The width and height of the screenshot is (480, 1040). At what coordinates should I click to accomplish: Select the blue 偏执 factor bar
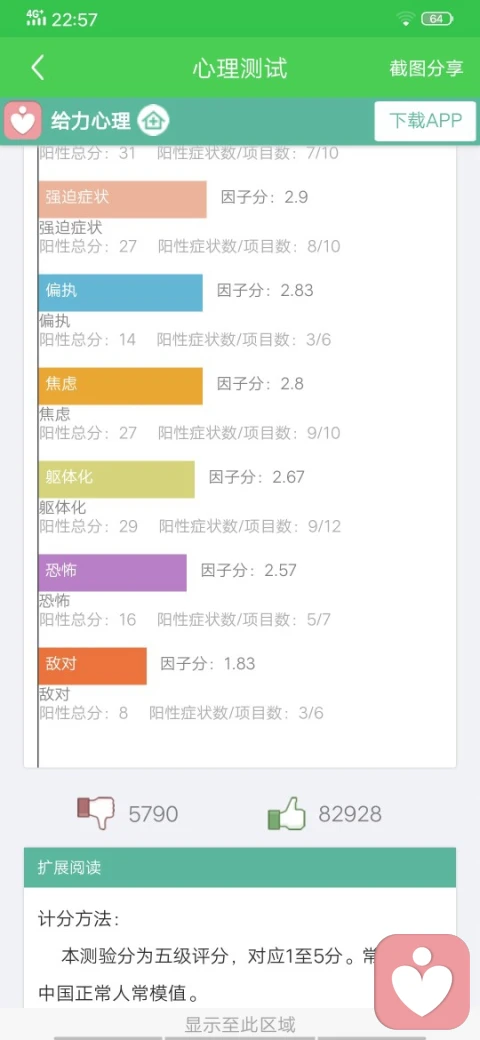[x=121, y=292]
